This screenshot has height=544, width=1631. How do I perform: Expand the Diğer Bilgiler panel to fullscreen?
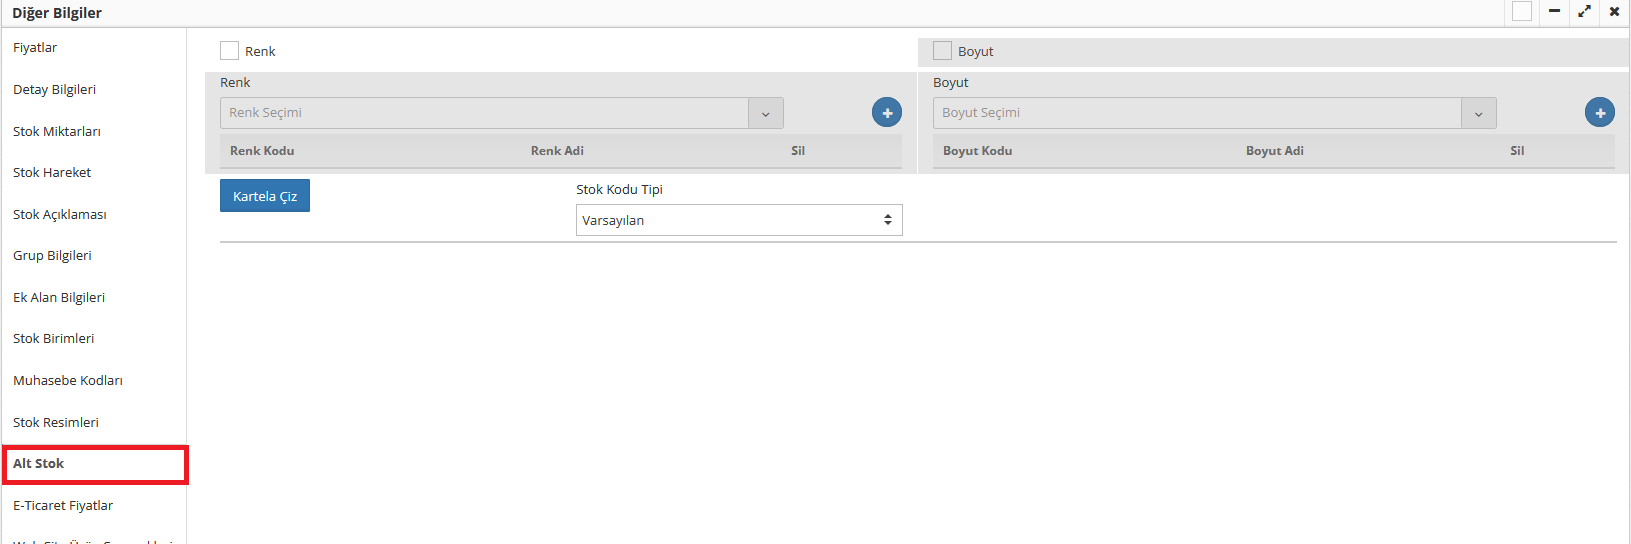click(x=1584, y=12)
